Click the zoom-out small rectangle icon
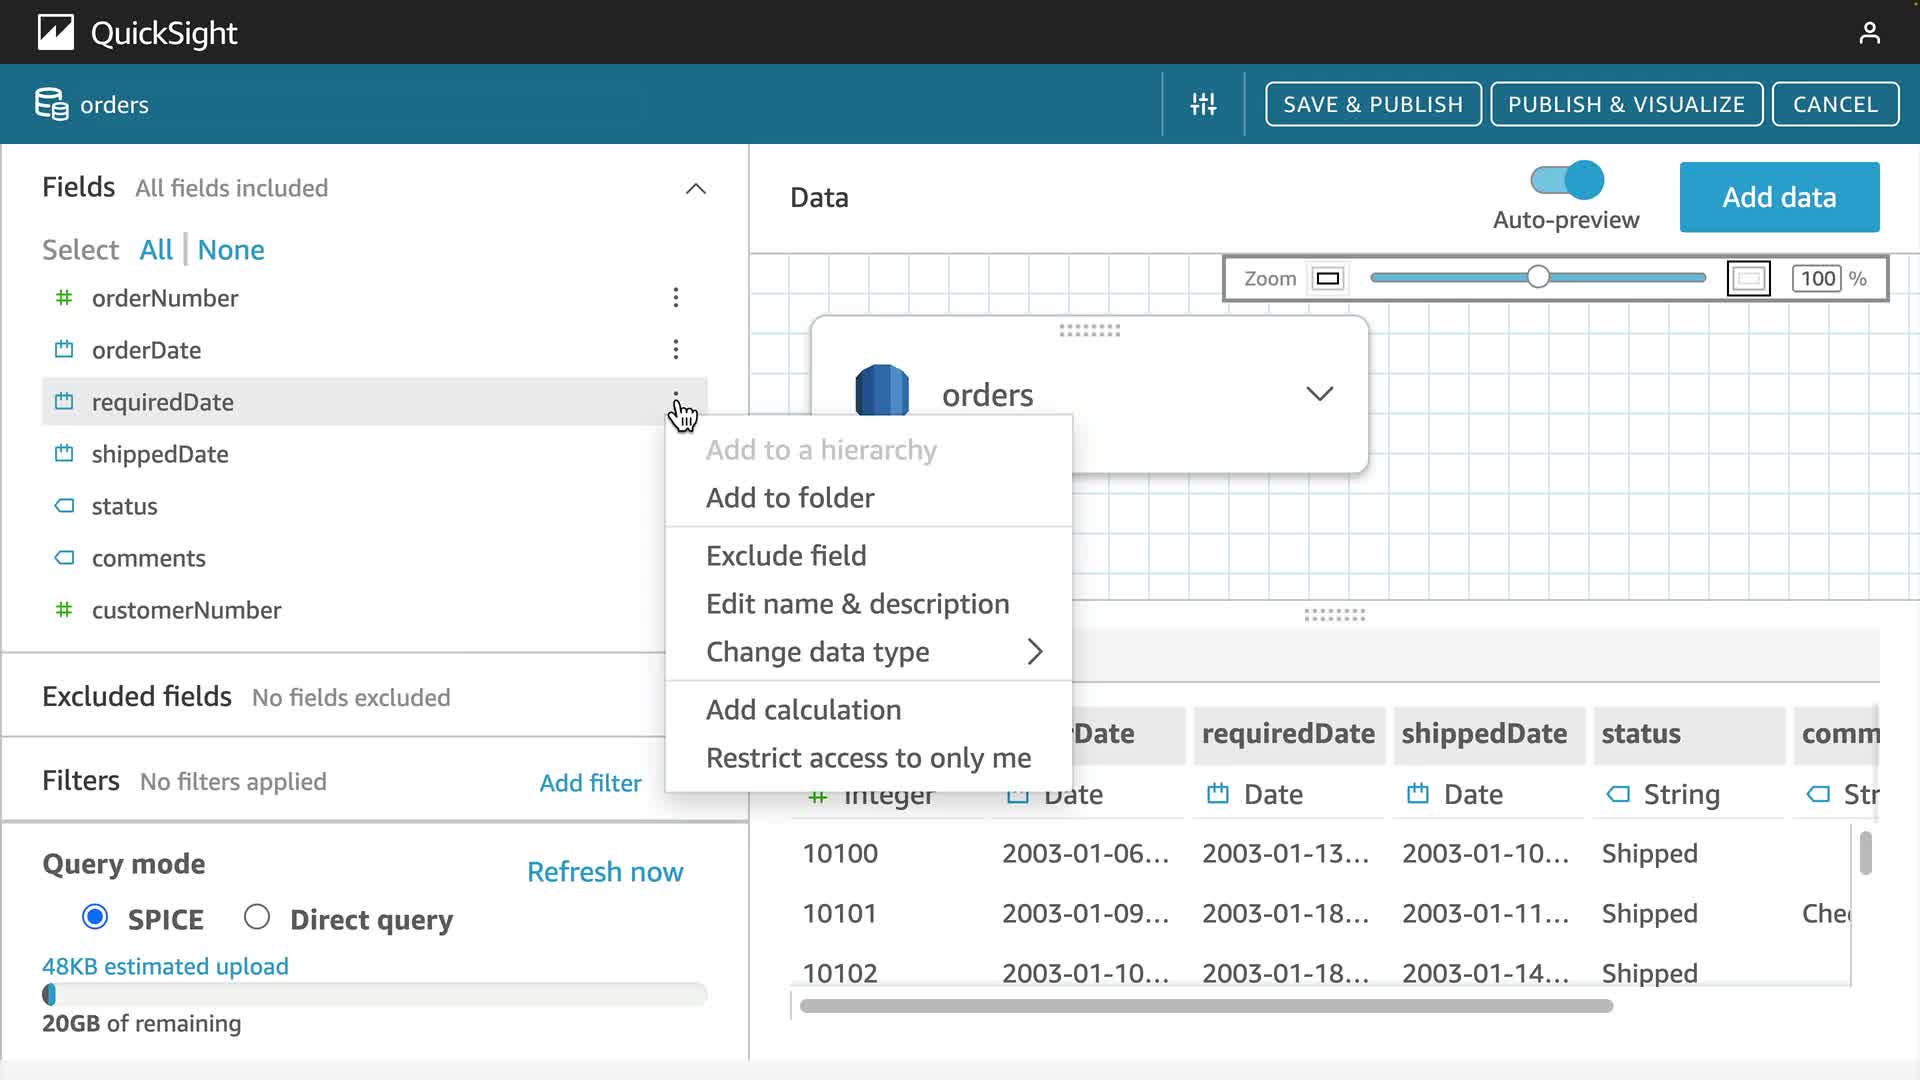Screen dimensions: 1920x1080 pyautogui.click(x=1328, y=279)
